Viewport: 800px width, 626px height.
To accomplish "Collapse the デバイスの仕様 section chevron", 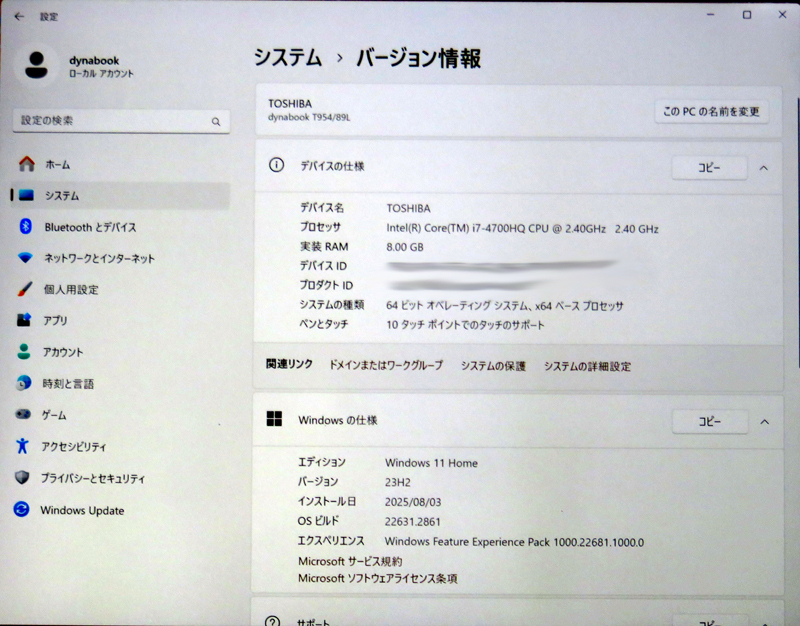I will [x=764, y=168].
